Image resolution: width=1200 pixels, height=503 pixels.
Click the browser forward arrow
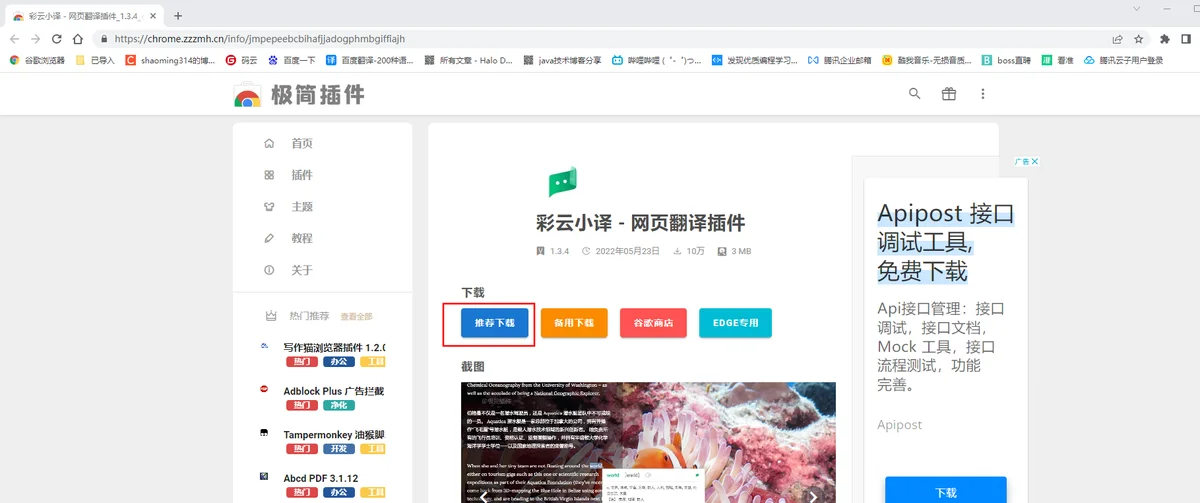(36, 39)
